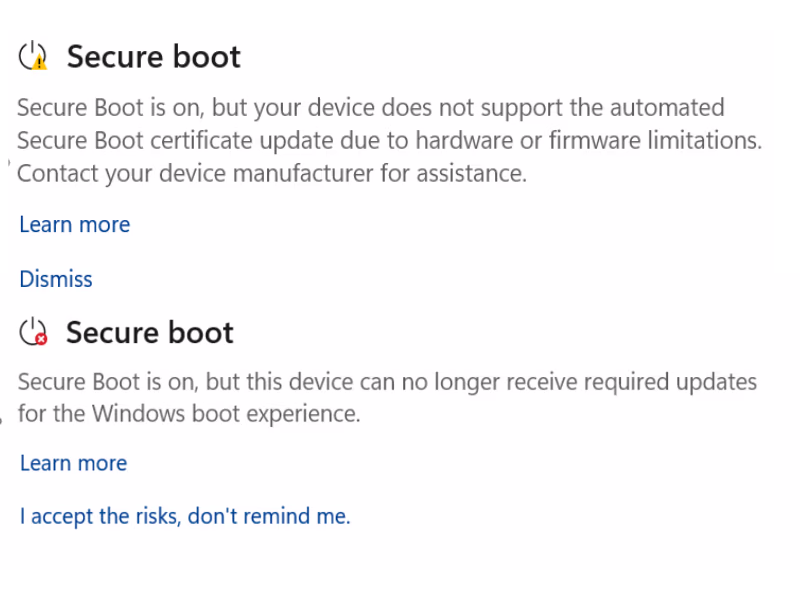Select the top Secure boot heading
800x600 pixels.
click(x=153, y=57)
